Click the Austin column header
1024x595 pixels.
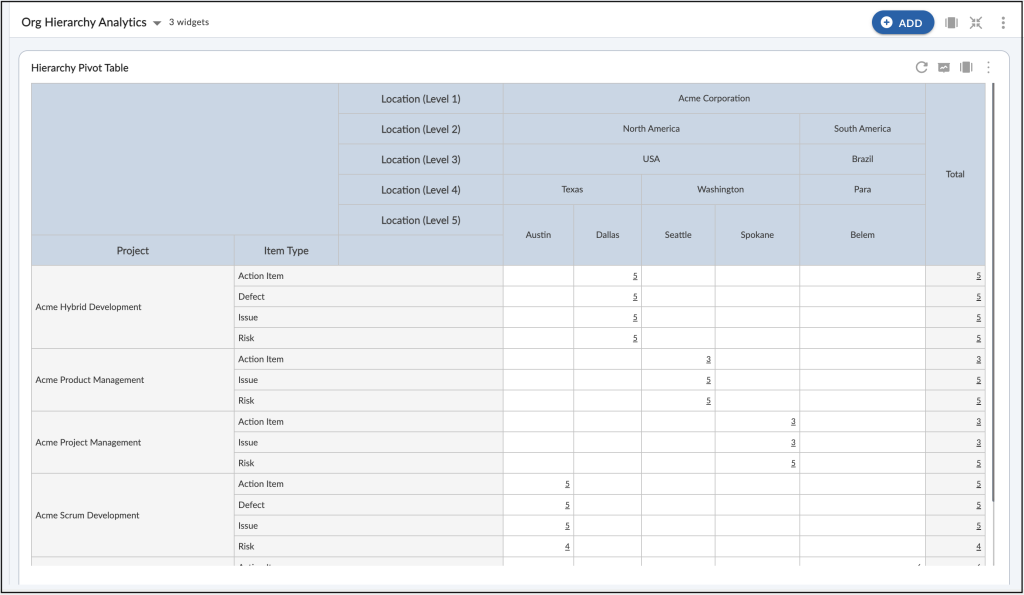(538, 235)
